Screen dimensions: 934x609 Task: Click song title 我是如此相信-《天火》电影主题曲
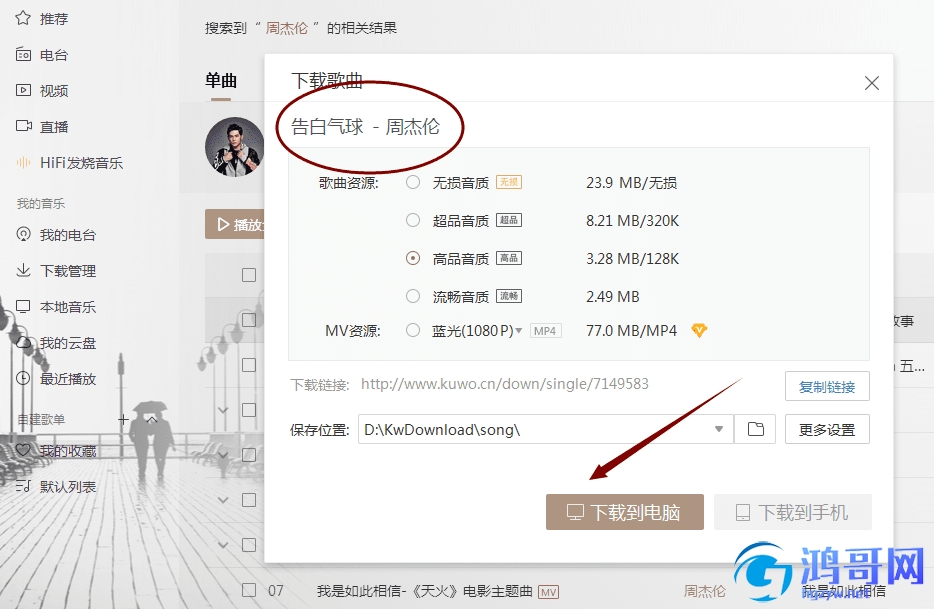[x=425, y=591]
